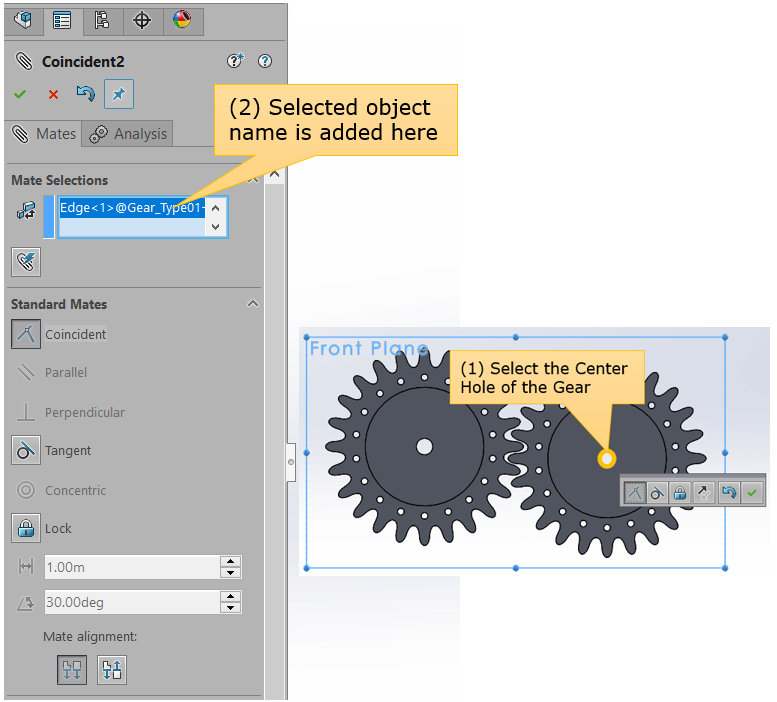
Task: Click Undo in the popup mate toolbar
Action: coord(728,492)
